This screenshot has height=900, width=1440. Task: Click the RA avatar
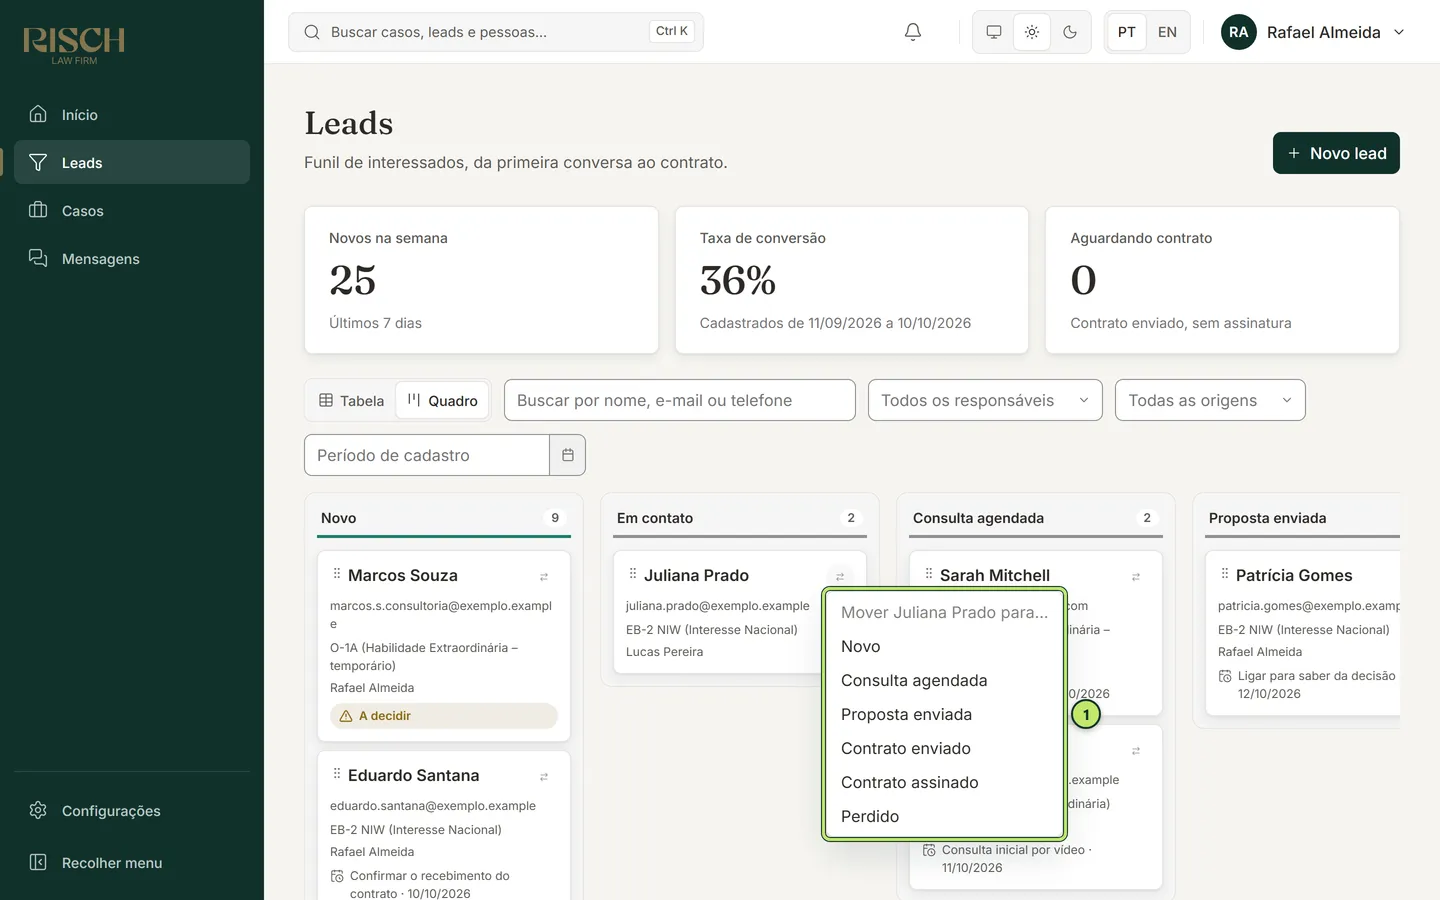(x=1239, y=32)
